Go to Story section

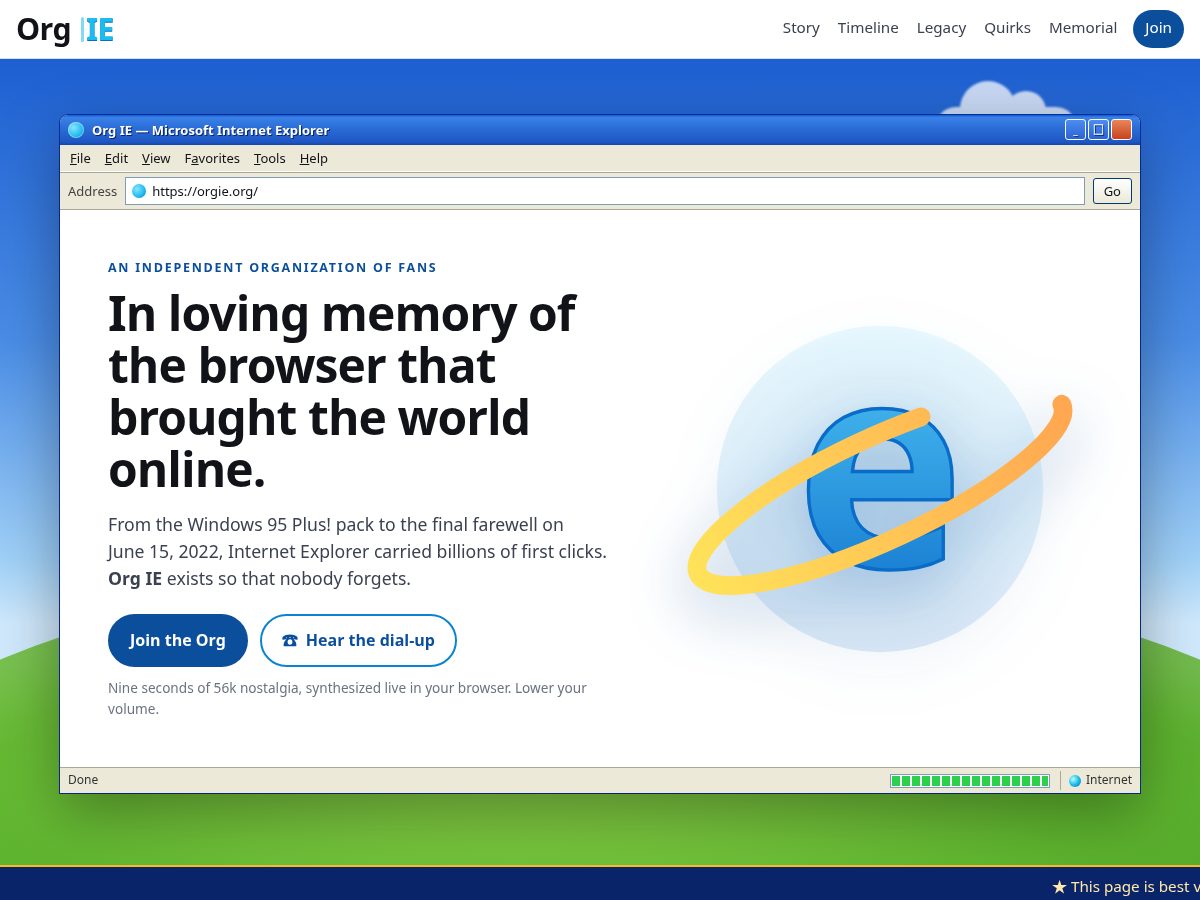(801, 28)
